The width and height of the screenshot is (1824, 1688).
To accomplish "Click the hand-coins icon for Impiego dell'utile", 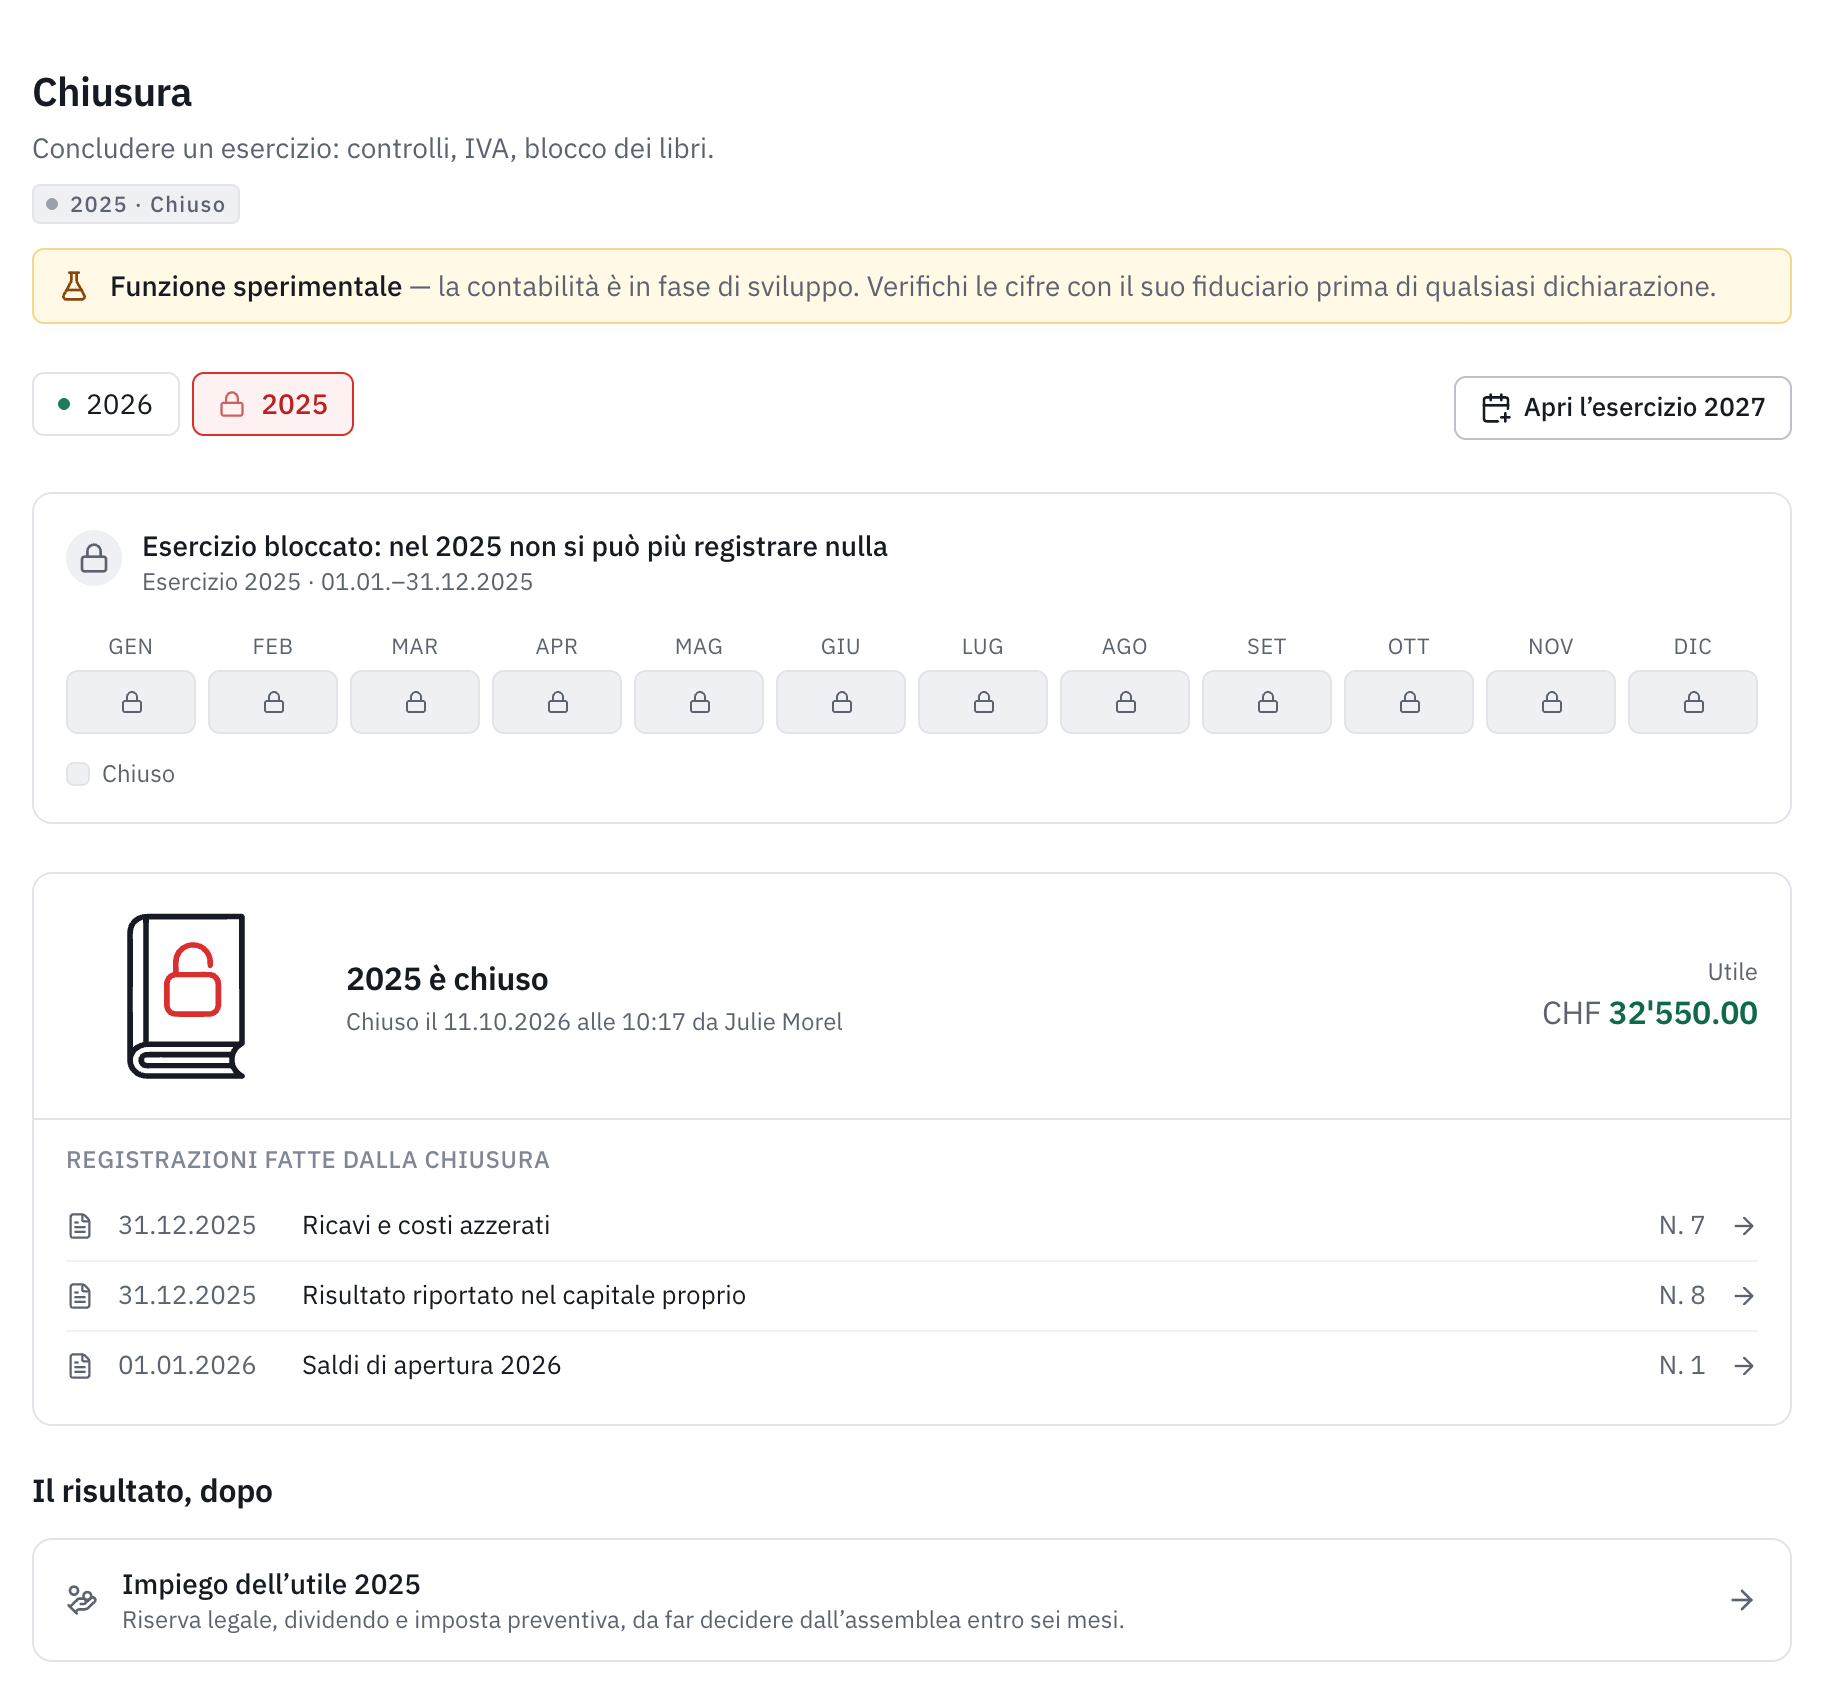I will pos(82,1600).
